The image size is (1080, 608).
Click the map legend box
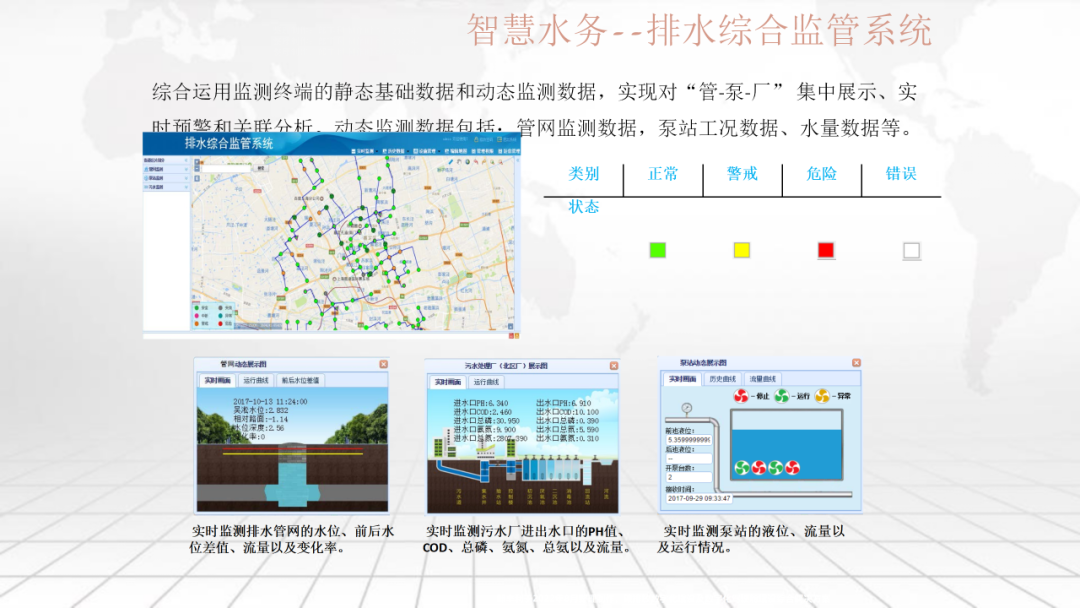213,315
